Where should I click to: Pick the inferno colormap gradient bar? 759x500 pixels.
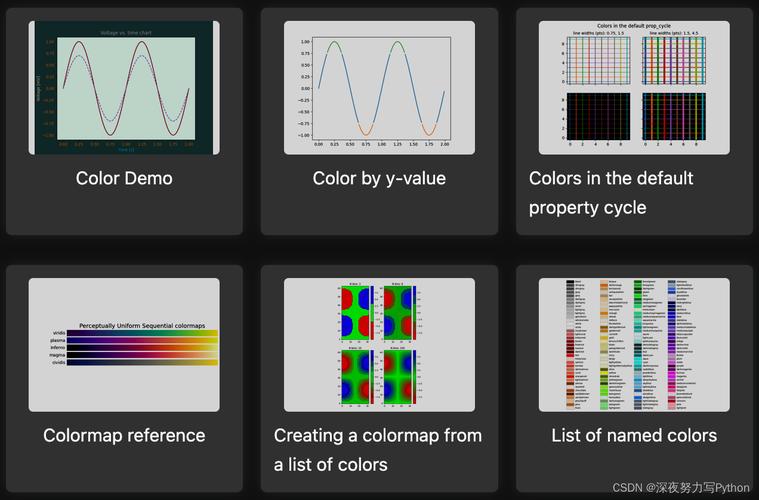tap(142, 348)
